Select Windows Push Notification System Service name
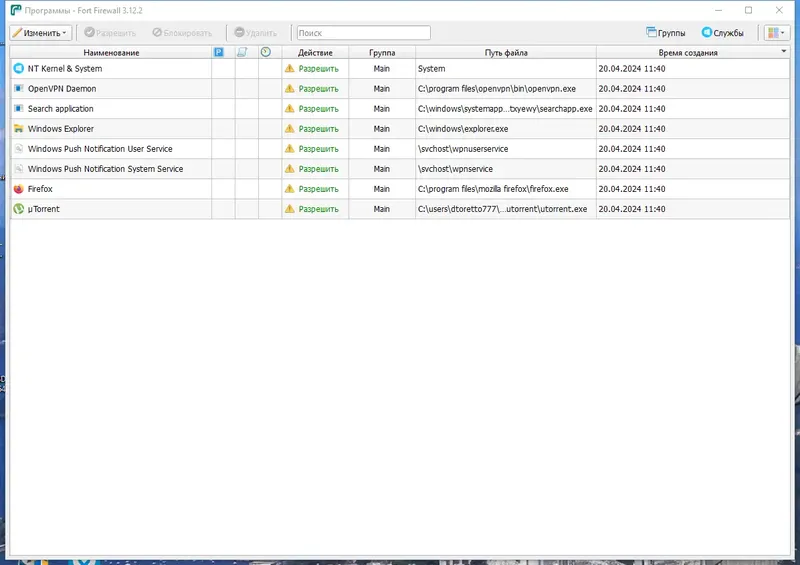This screenshot has height=565, width=800. 105,168
